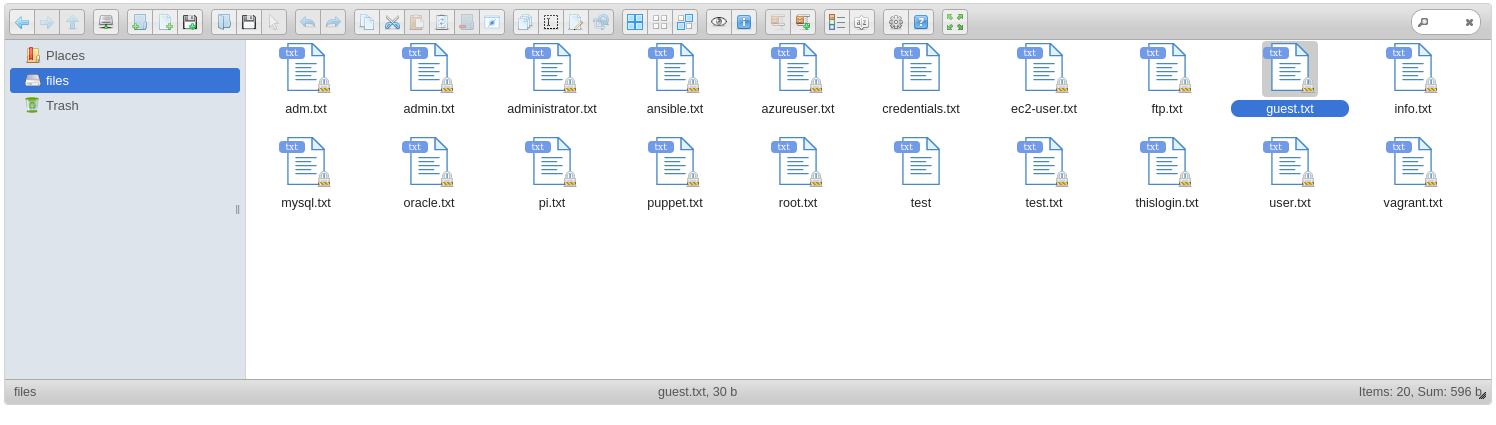Click the upload files floppy-plus icon
The width and height of the screenshot is (1496, 425).
pos(190,22)
